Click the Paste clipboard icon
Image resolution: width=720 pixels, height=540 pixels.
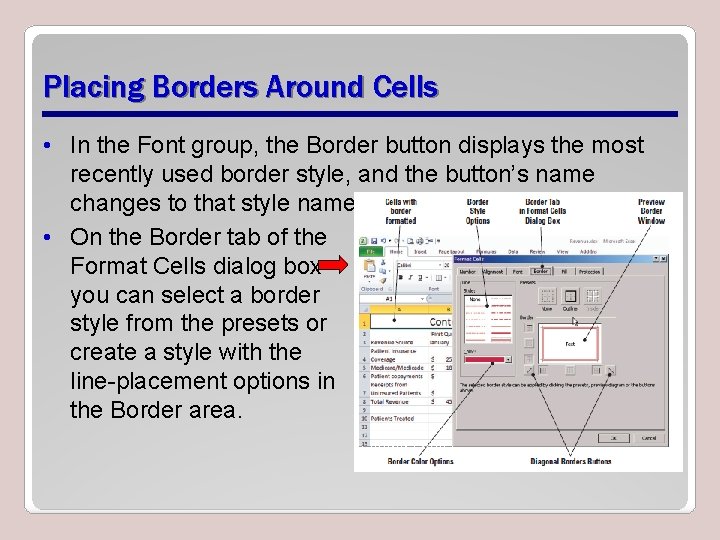click(369, 266)
